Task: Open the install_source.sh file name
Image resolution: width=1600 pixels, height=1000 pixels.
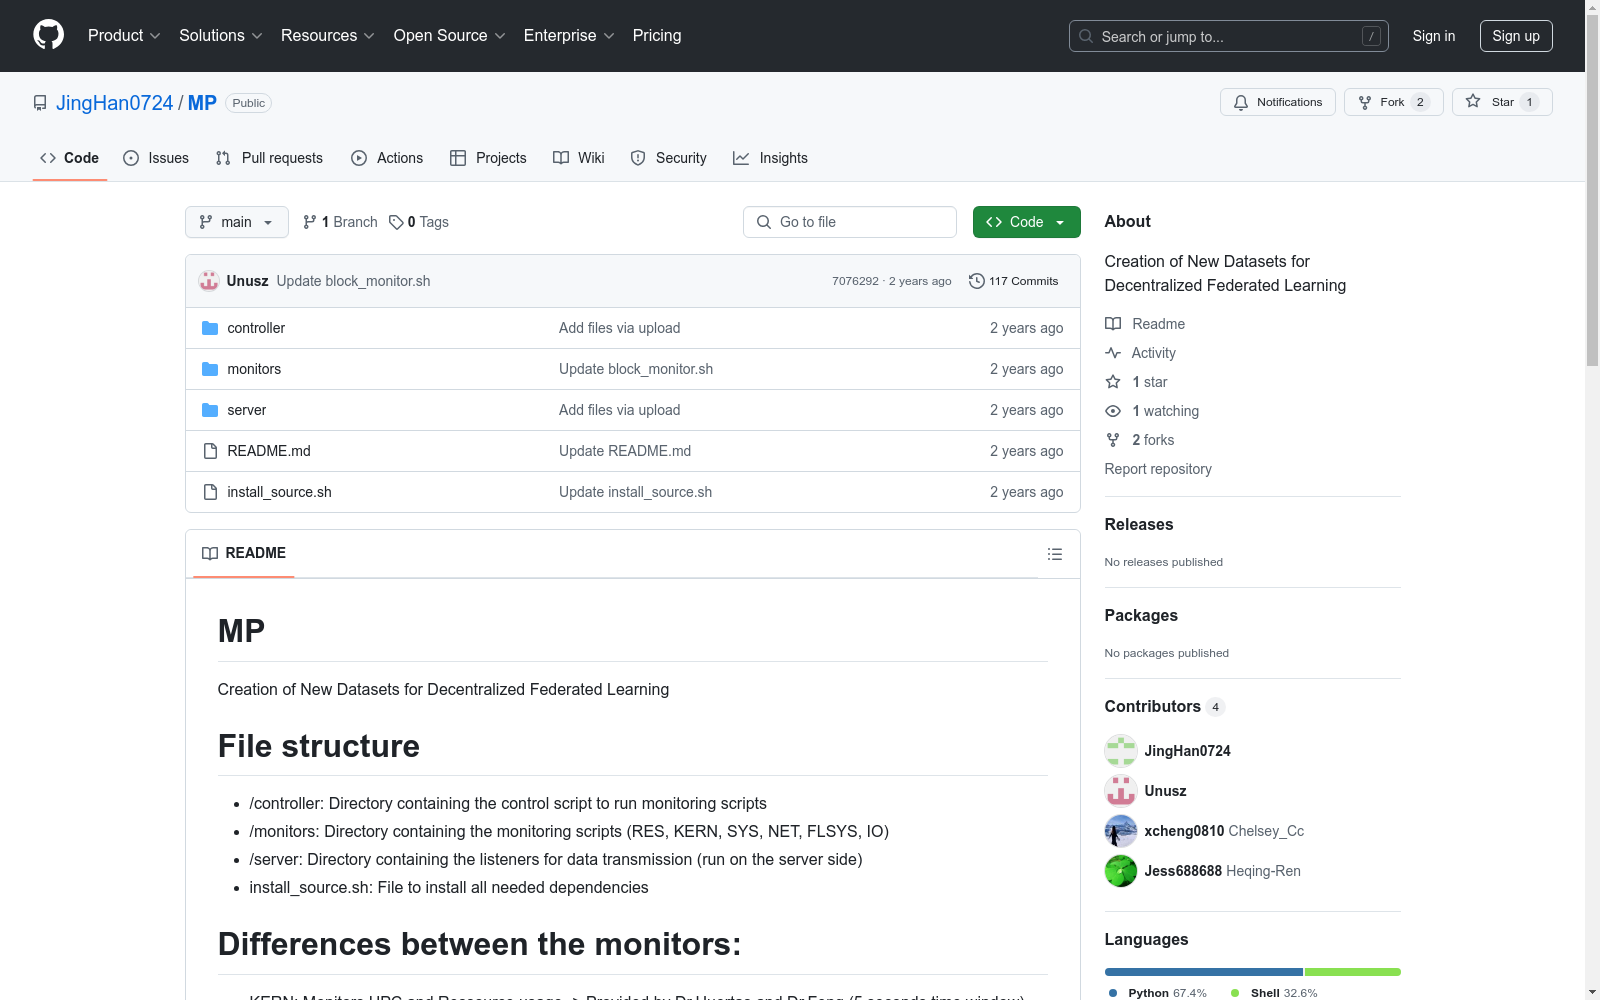Action: coord(280,492)
